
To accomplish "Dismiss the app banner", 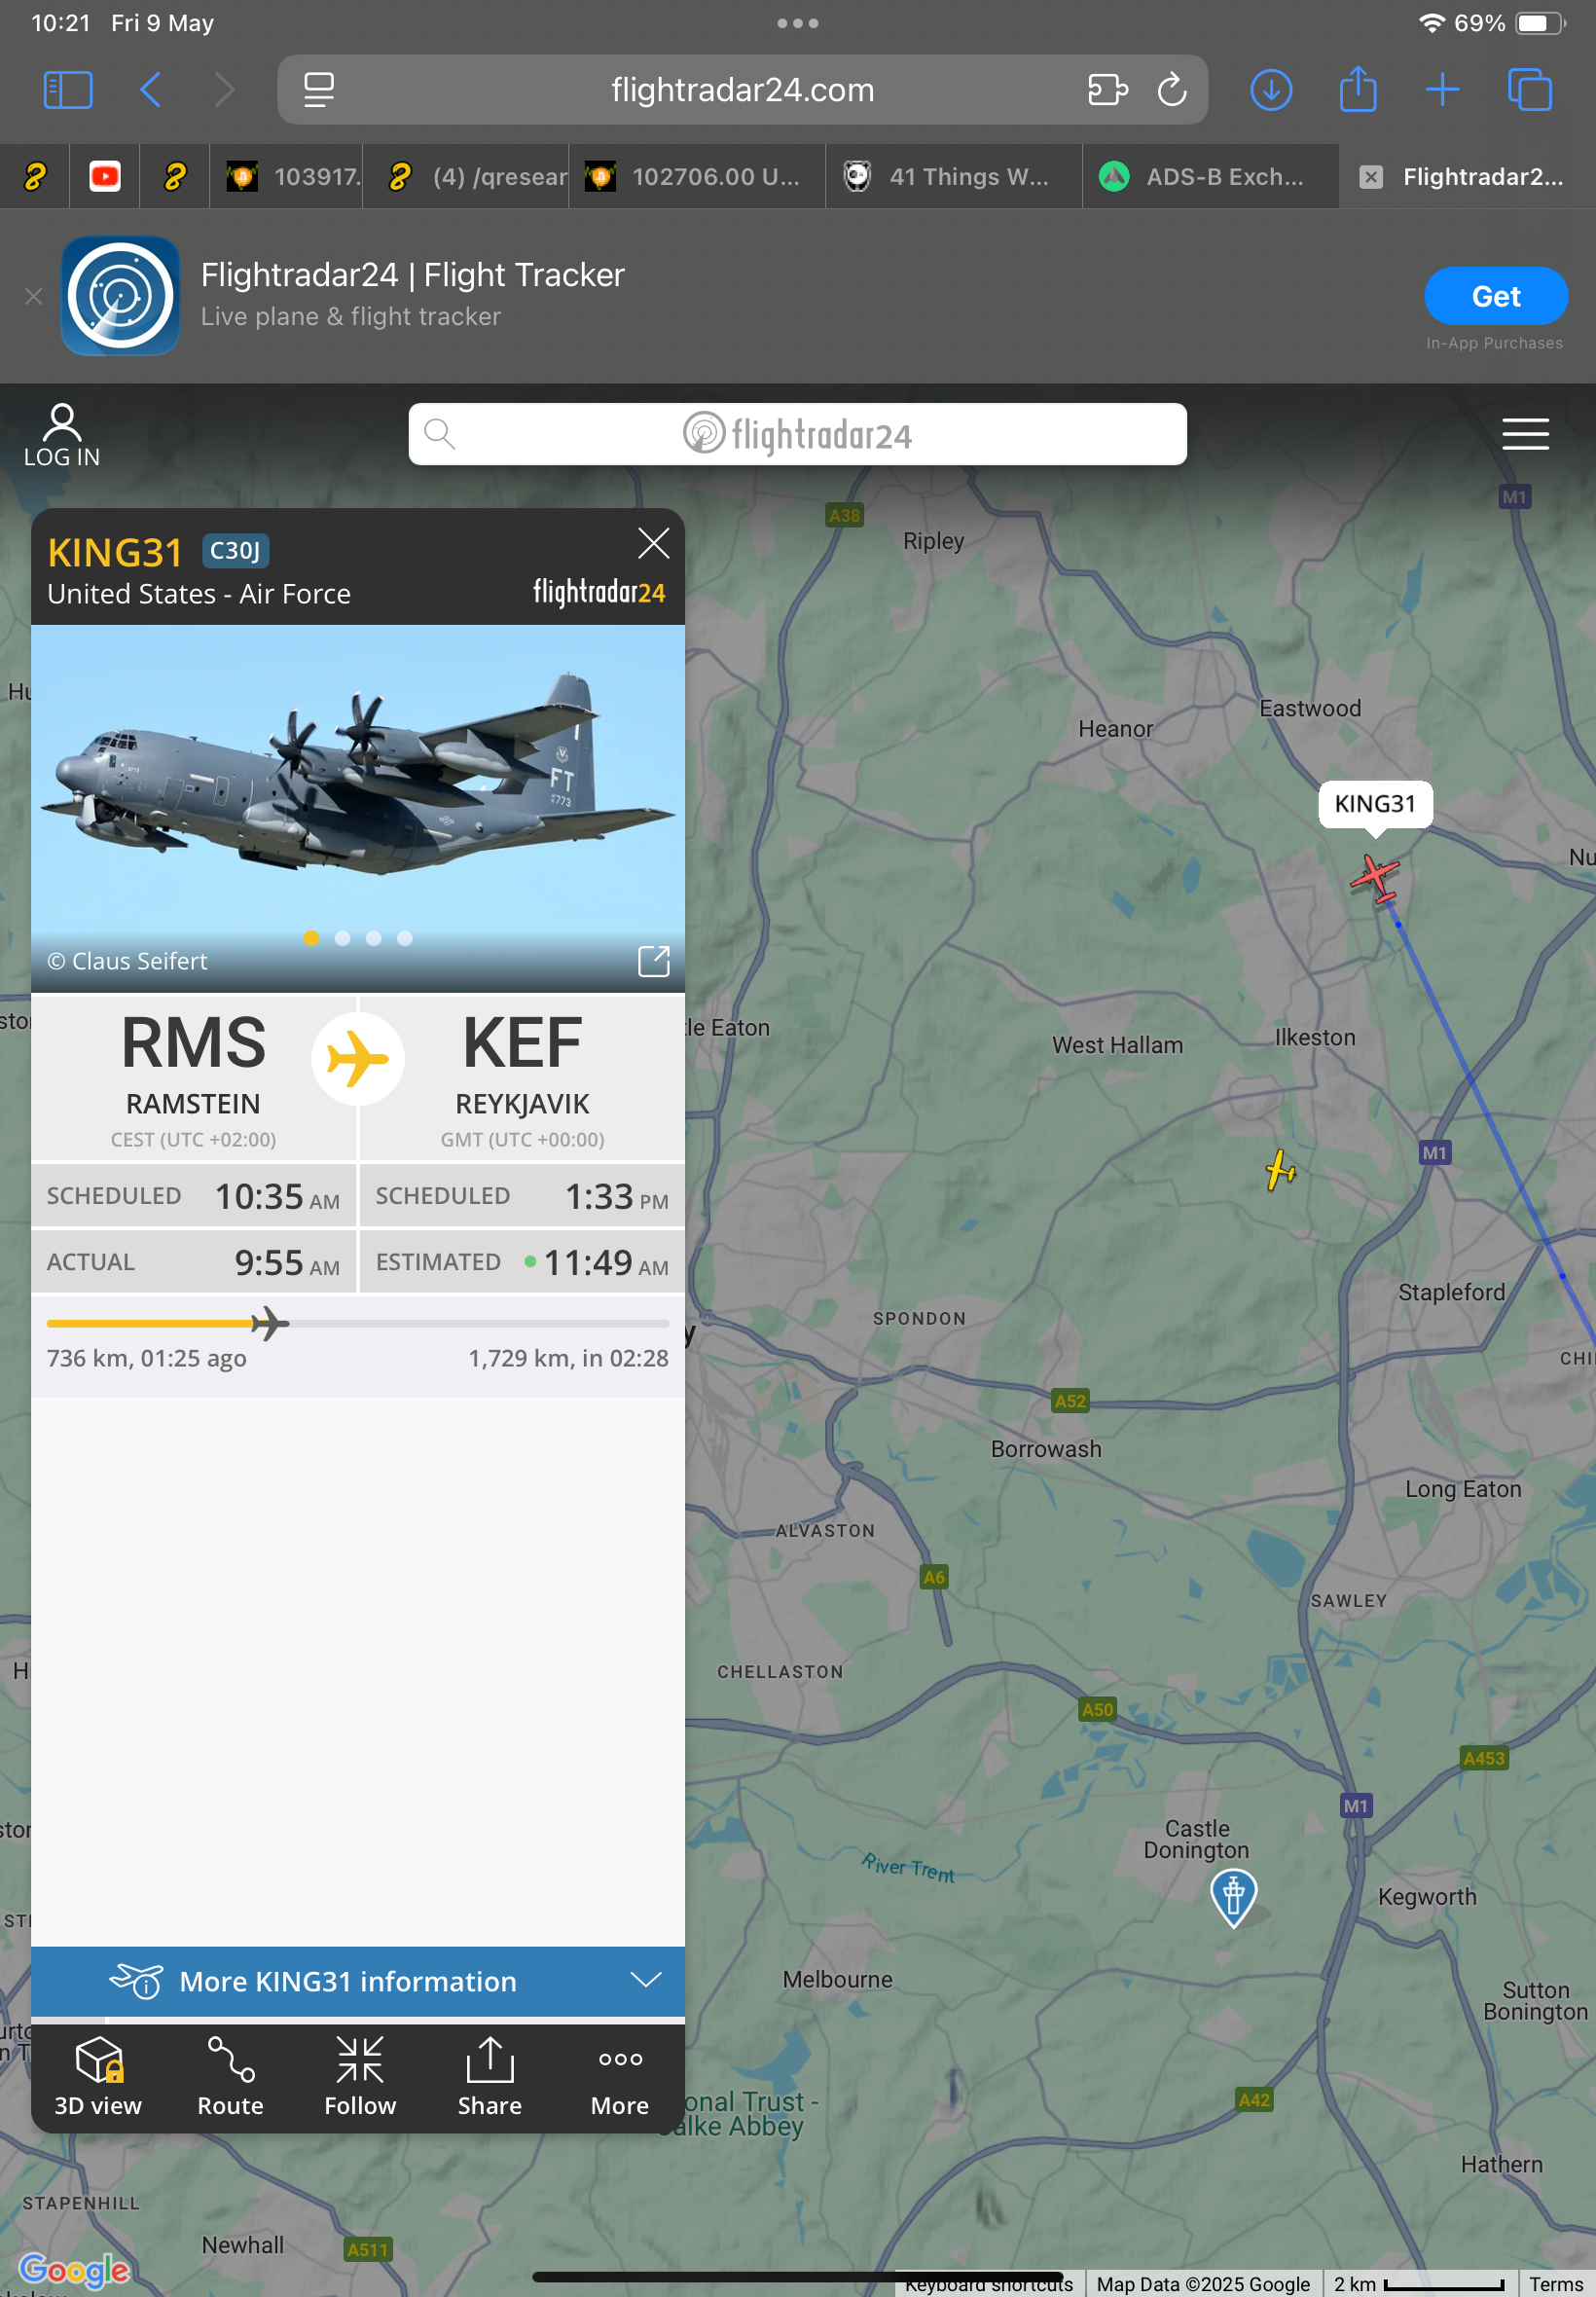I will 33,296.
